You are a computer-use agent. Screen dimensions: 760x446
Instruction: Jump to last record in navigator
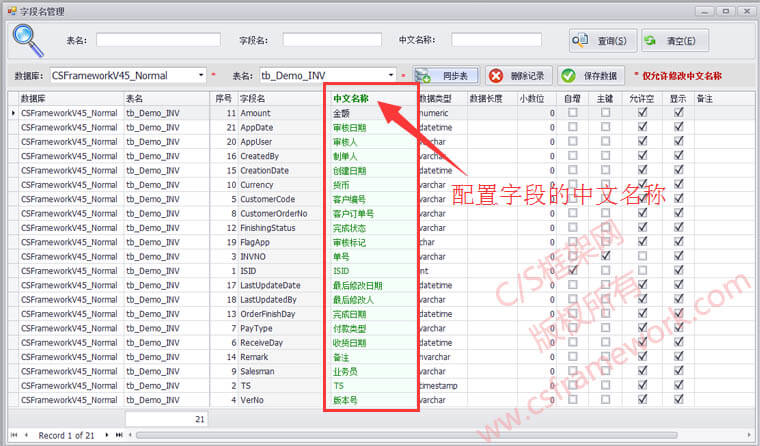(x=119, y=436)
